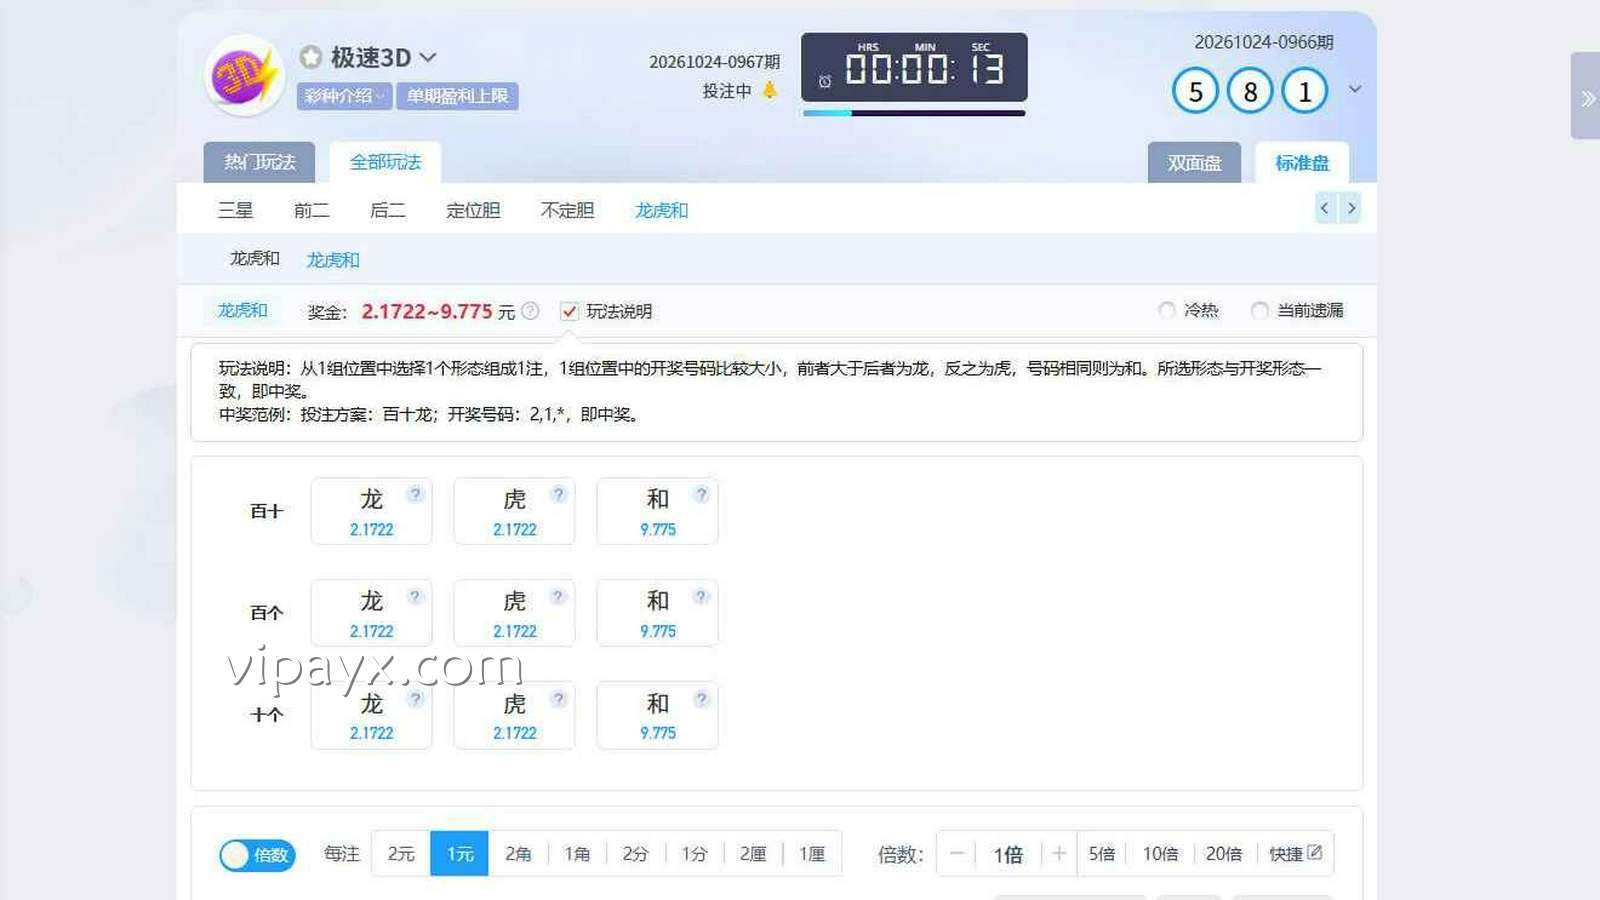Image resolution: width=1600 pixels, height=900 pixels.
Task: Bet on 龙 in the 百十 row
Action: coord(371,511)
